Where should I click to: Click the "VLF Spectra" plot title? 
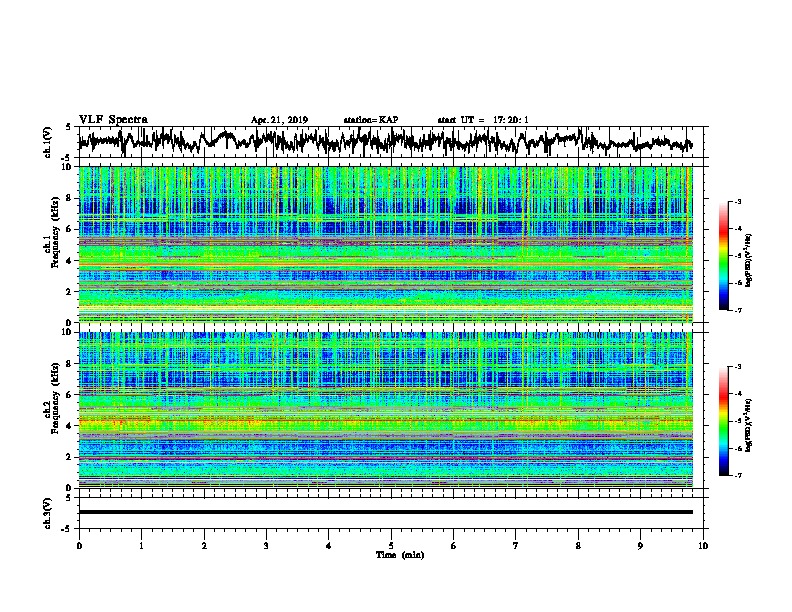pos(113,120)
